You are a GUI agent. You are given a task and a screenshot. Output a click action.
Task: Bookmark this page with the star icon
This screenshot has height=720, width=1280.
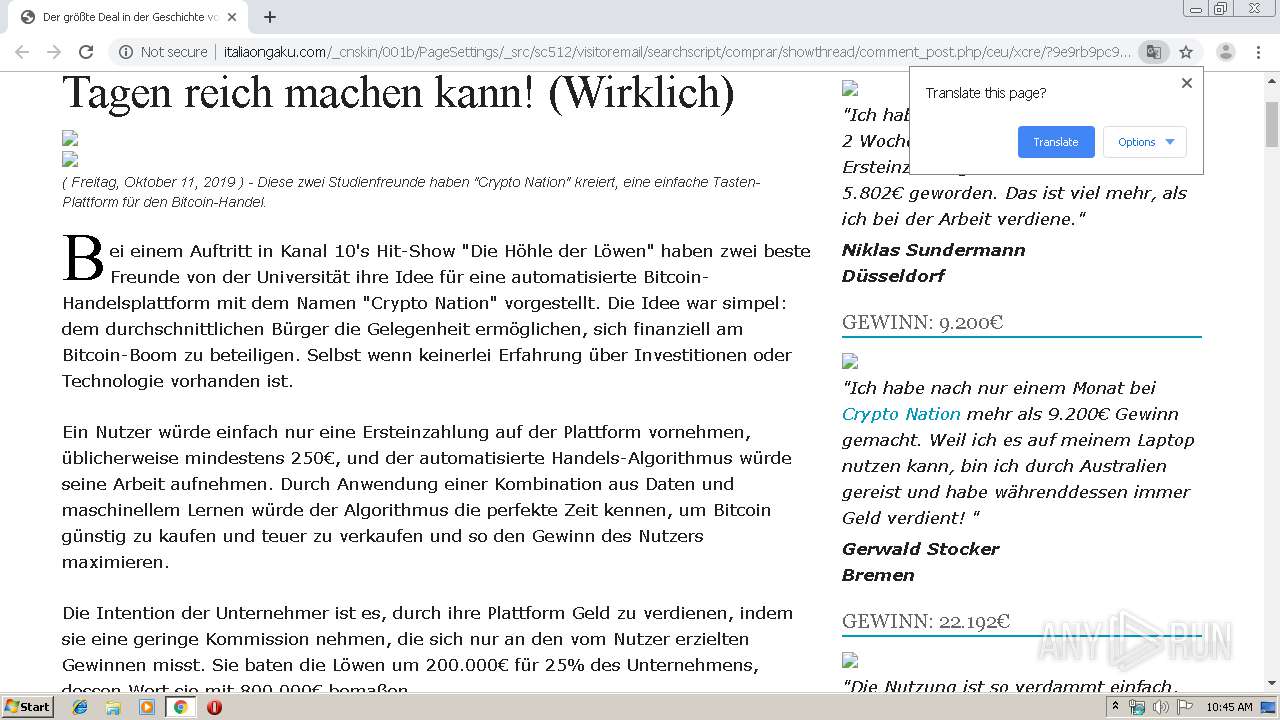1186,52
